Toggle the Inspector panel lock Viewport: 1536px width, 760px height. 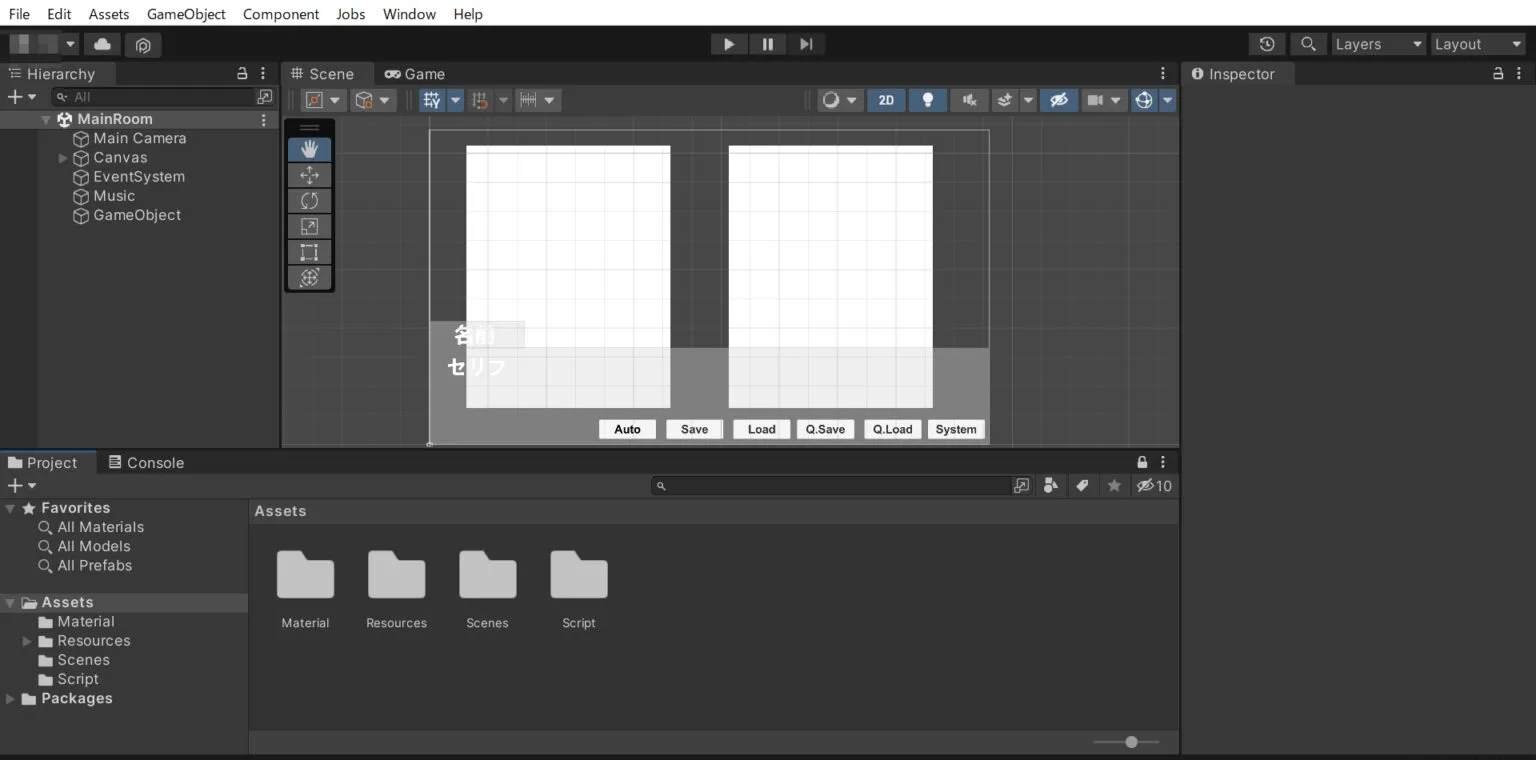point(1498,74)
